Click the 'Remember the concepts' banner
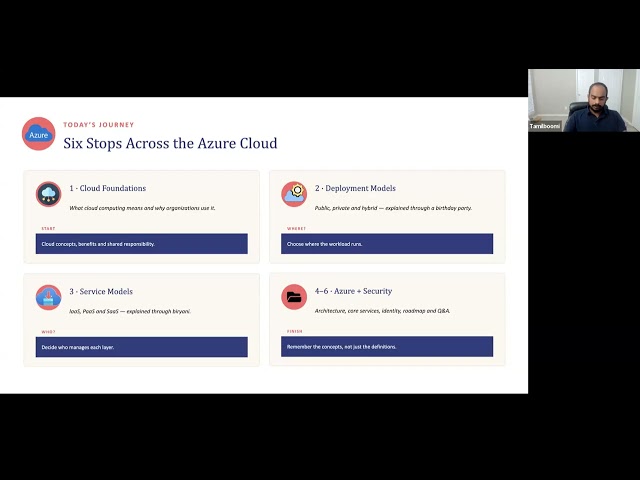Screen dimensions: 640x480 coord(387,347)
